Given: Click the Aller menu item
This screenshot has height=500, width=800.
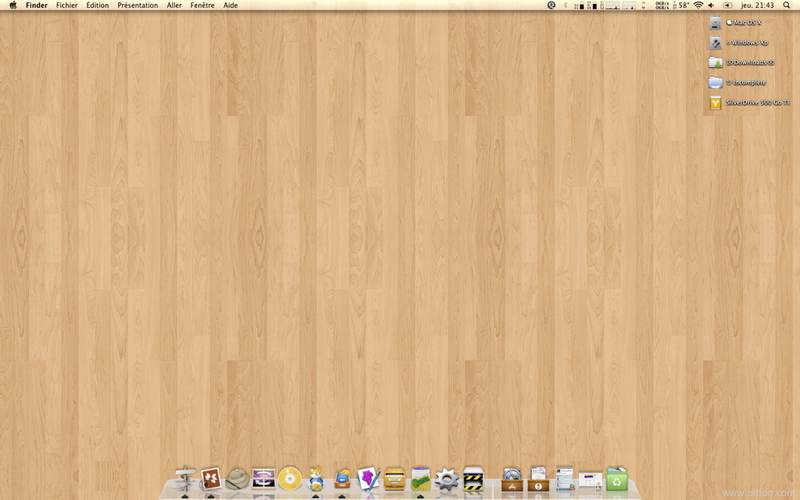Looking at the screenshot, I should click(174, 5).
